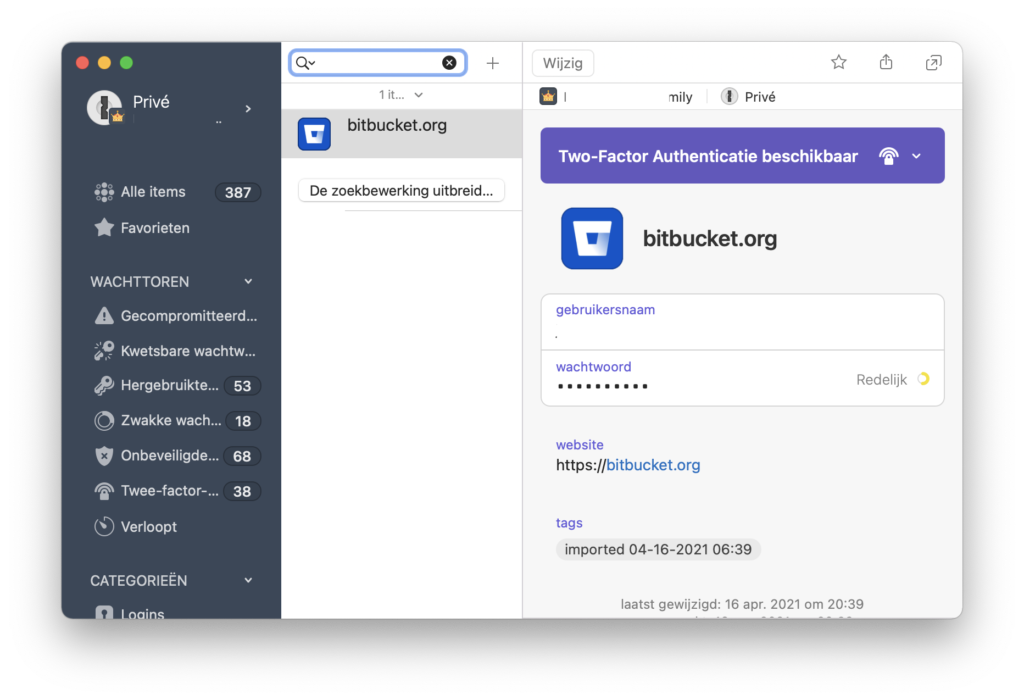
Task: Click the gebruikersnaam field
Action: click(x=743, y=322)
